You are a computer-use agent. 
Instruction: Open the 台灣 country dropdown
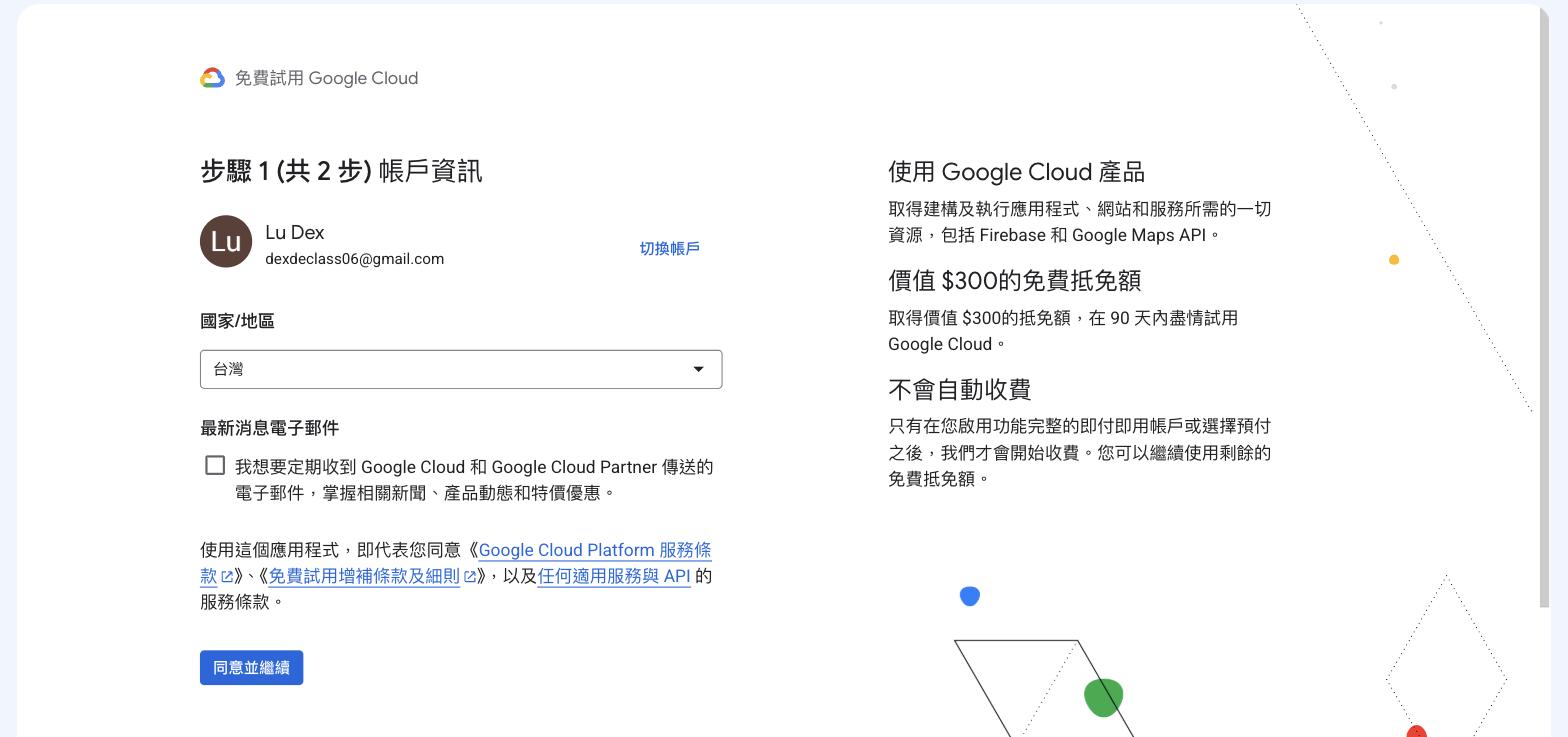coord(461,369)
